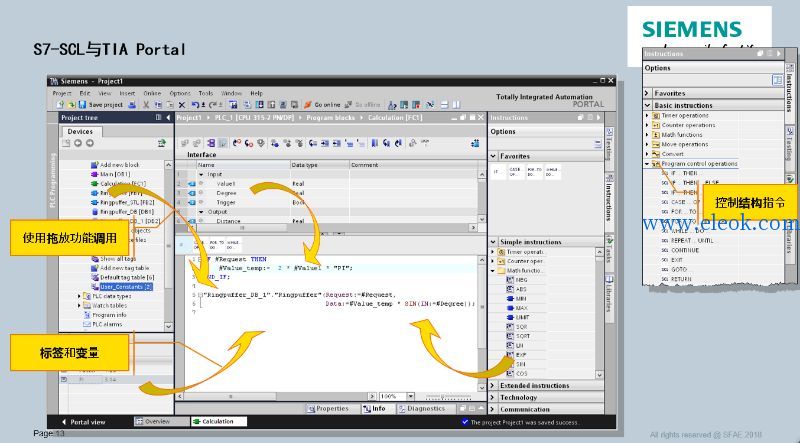Open Ringpuffer_STL [FB2] block
The image size is (800, 443).
coord(122,203)
